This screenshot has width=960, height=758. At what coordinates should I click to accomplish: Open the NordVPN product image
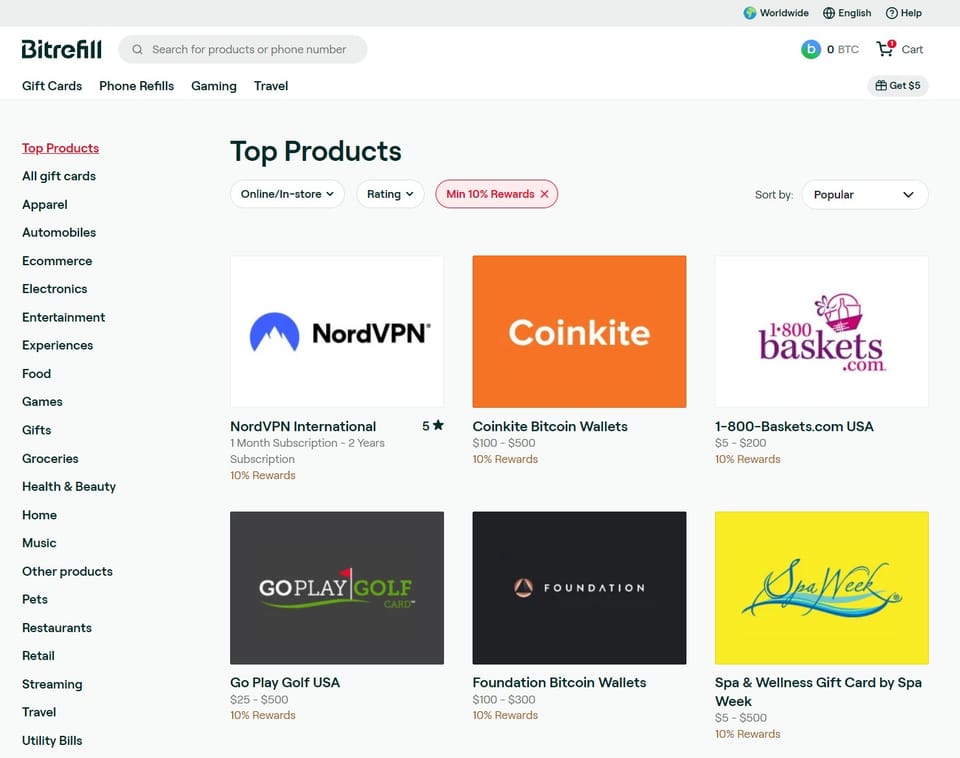click(337, 331)
